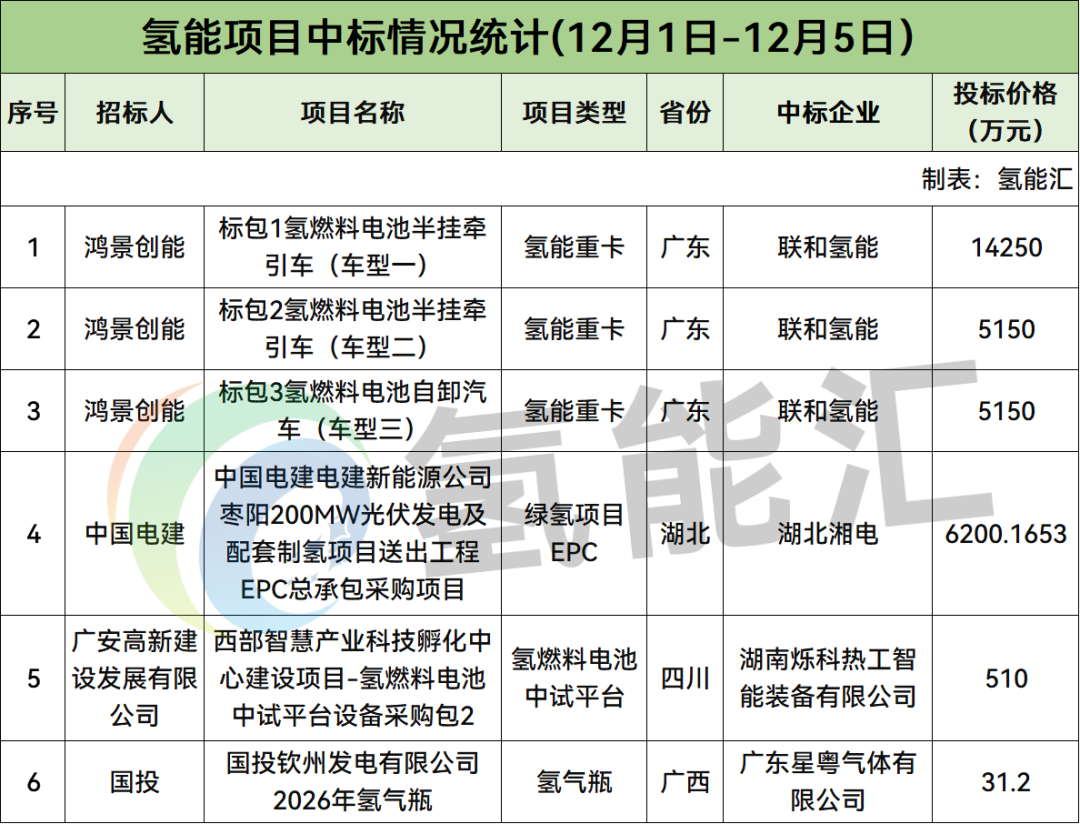Viewport: 1080px width, 824px height.
Task: Click the 标包3氢燃料电池自卸汽车 project name cell
Action: point(352,410)
